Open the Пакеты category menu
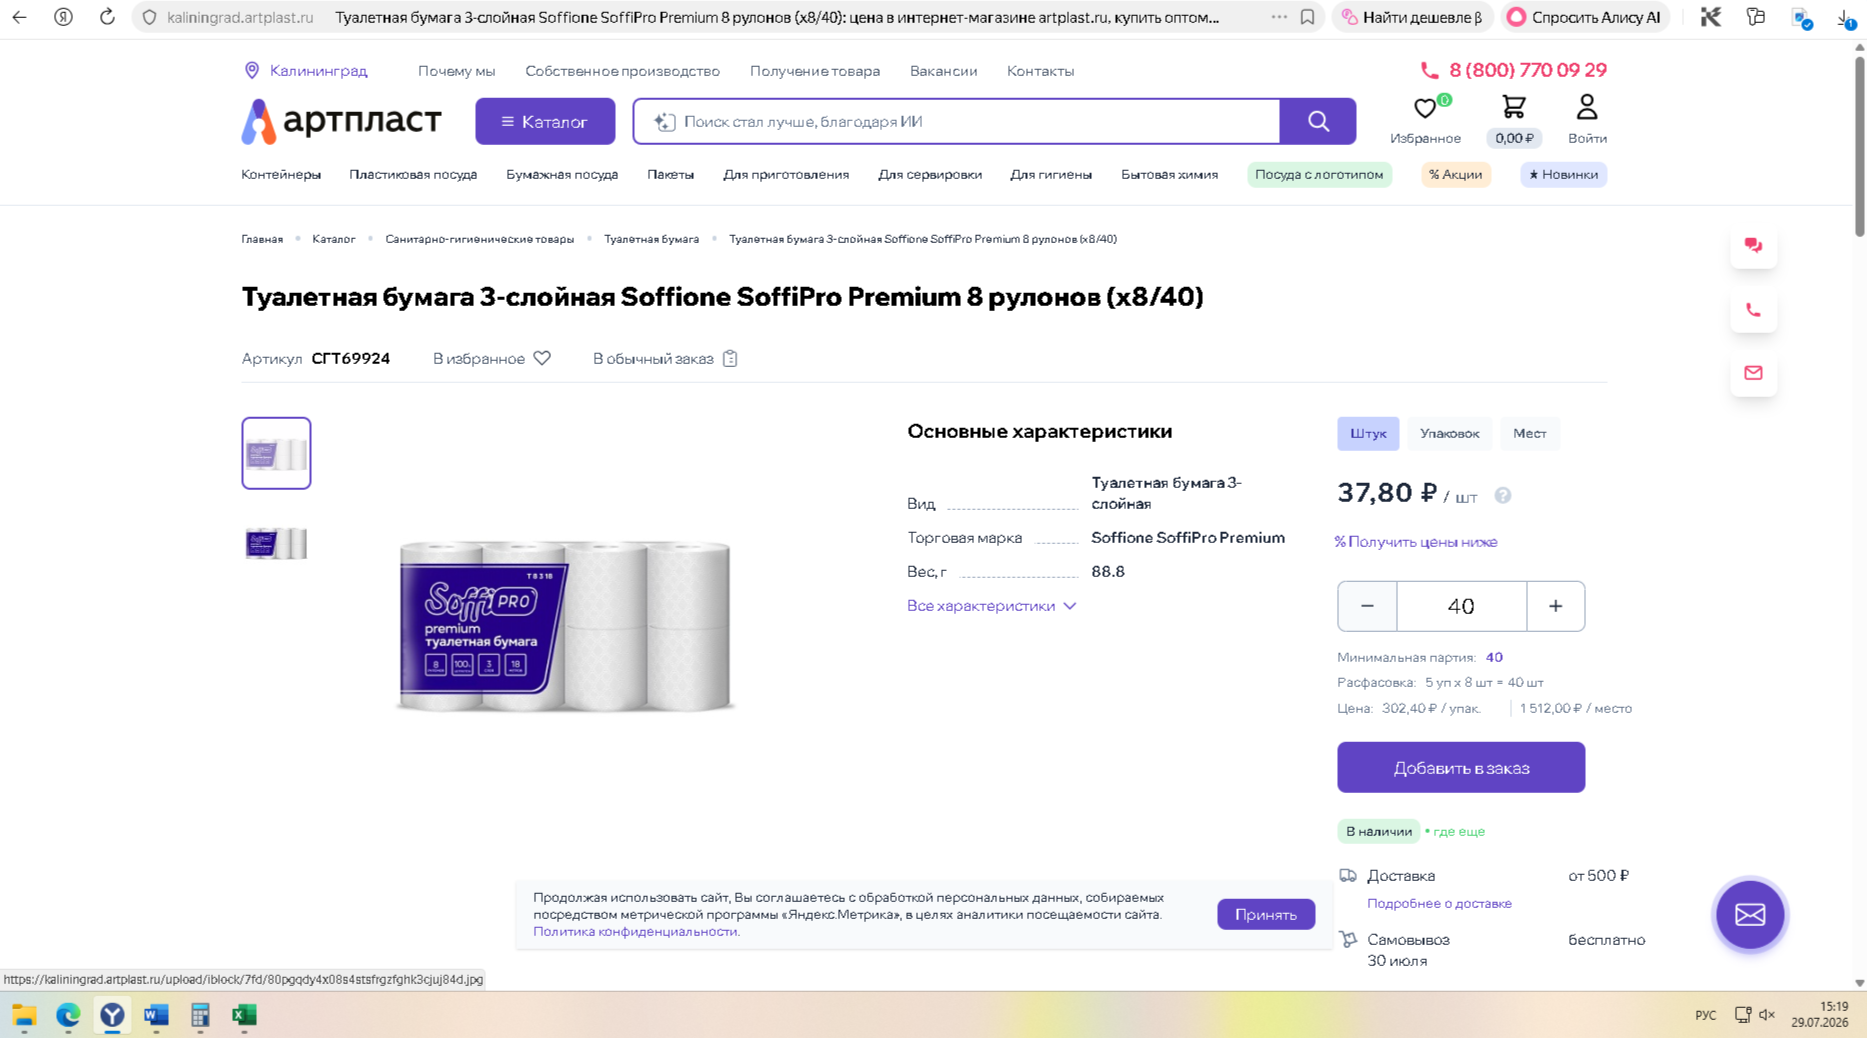Viewport: 1867px width, 1038px height. click(670, 175)
